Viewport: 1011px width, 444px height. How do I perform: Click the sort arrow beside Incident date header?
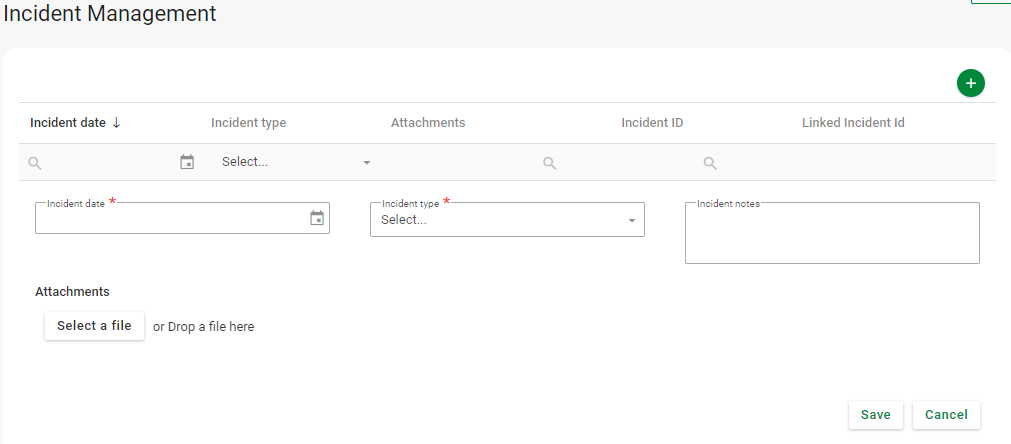pyautogui.click(x=116, y=123)
